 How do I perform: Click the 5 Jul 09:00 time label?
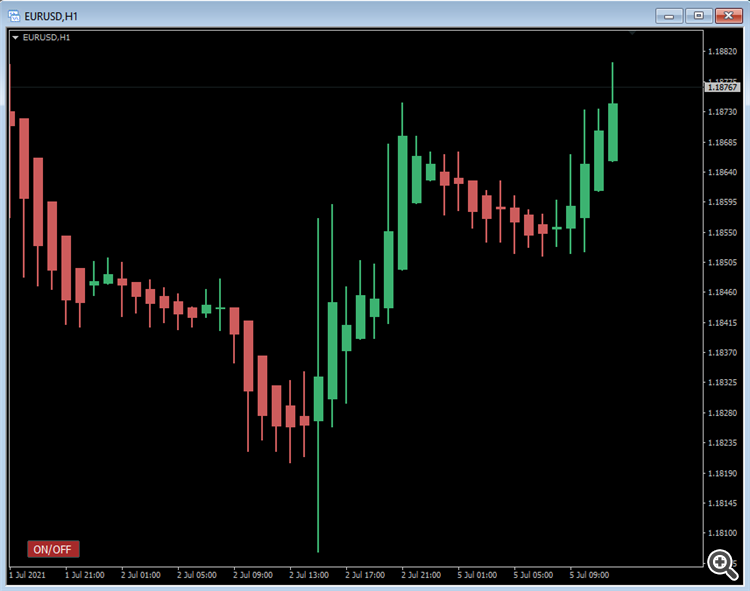[x=589, y=575]
